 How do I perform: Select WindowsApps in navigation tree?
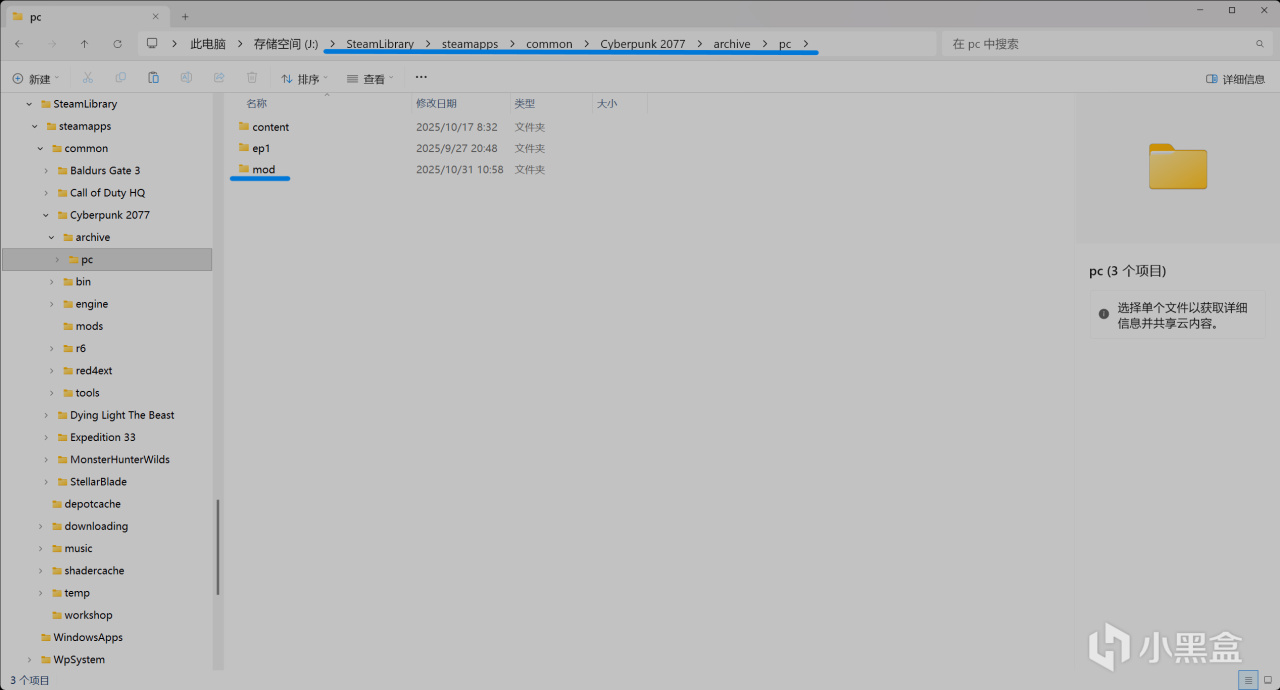[88, 637]
